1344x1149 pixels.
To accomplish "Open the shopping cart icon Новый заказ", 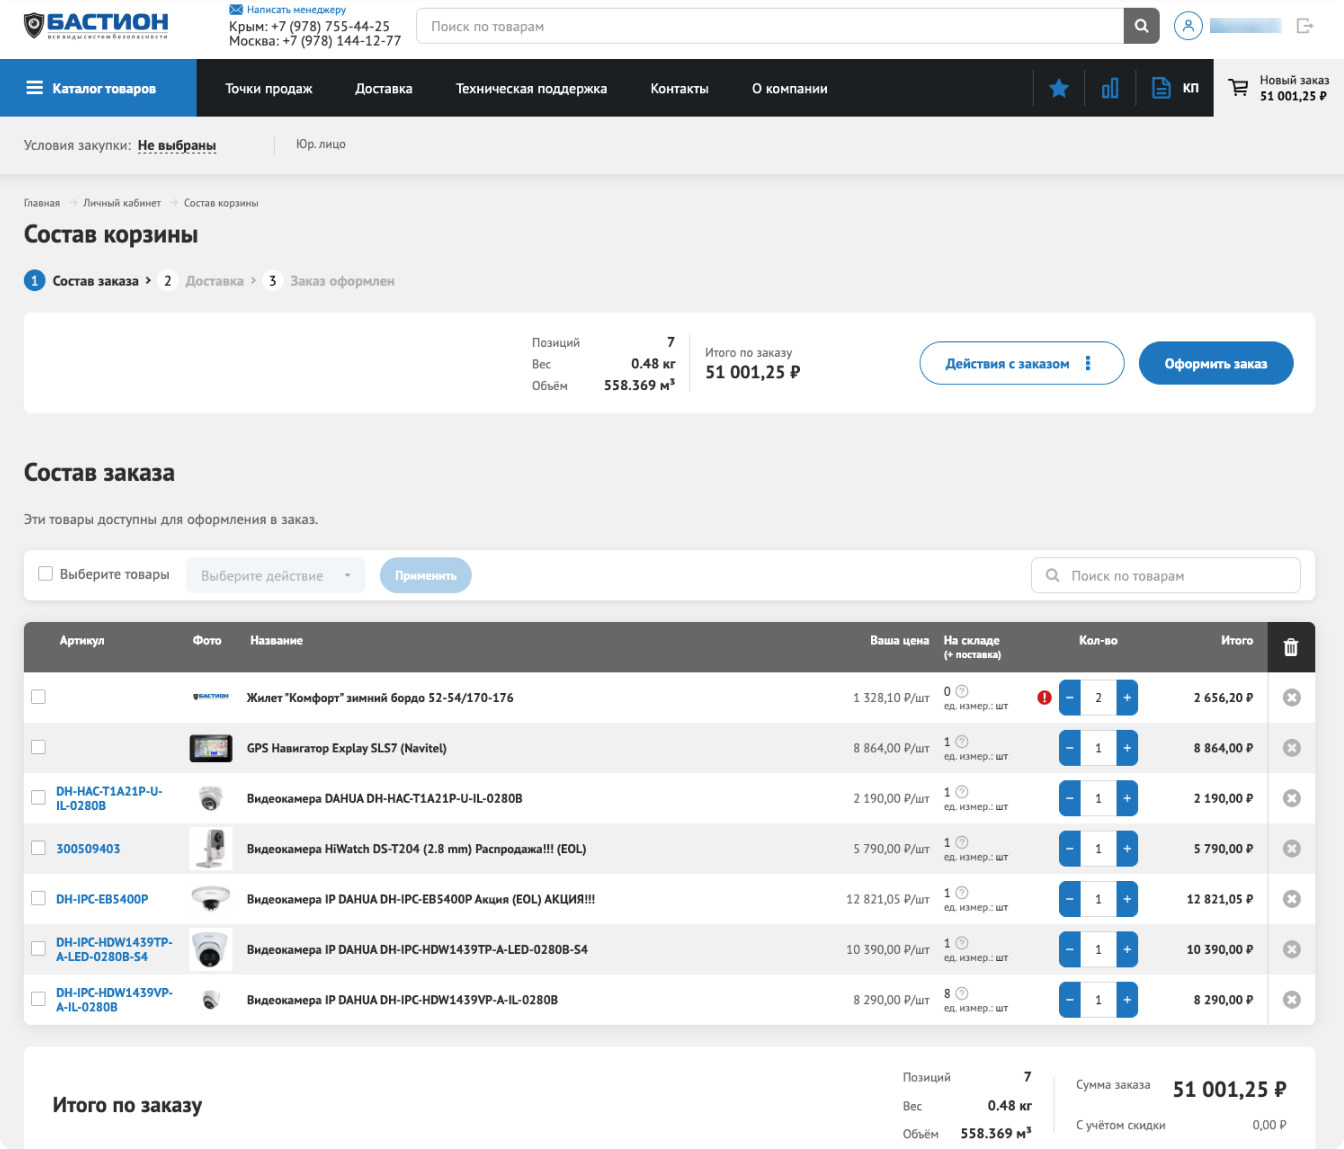I will [x=1239, y=88].
